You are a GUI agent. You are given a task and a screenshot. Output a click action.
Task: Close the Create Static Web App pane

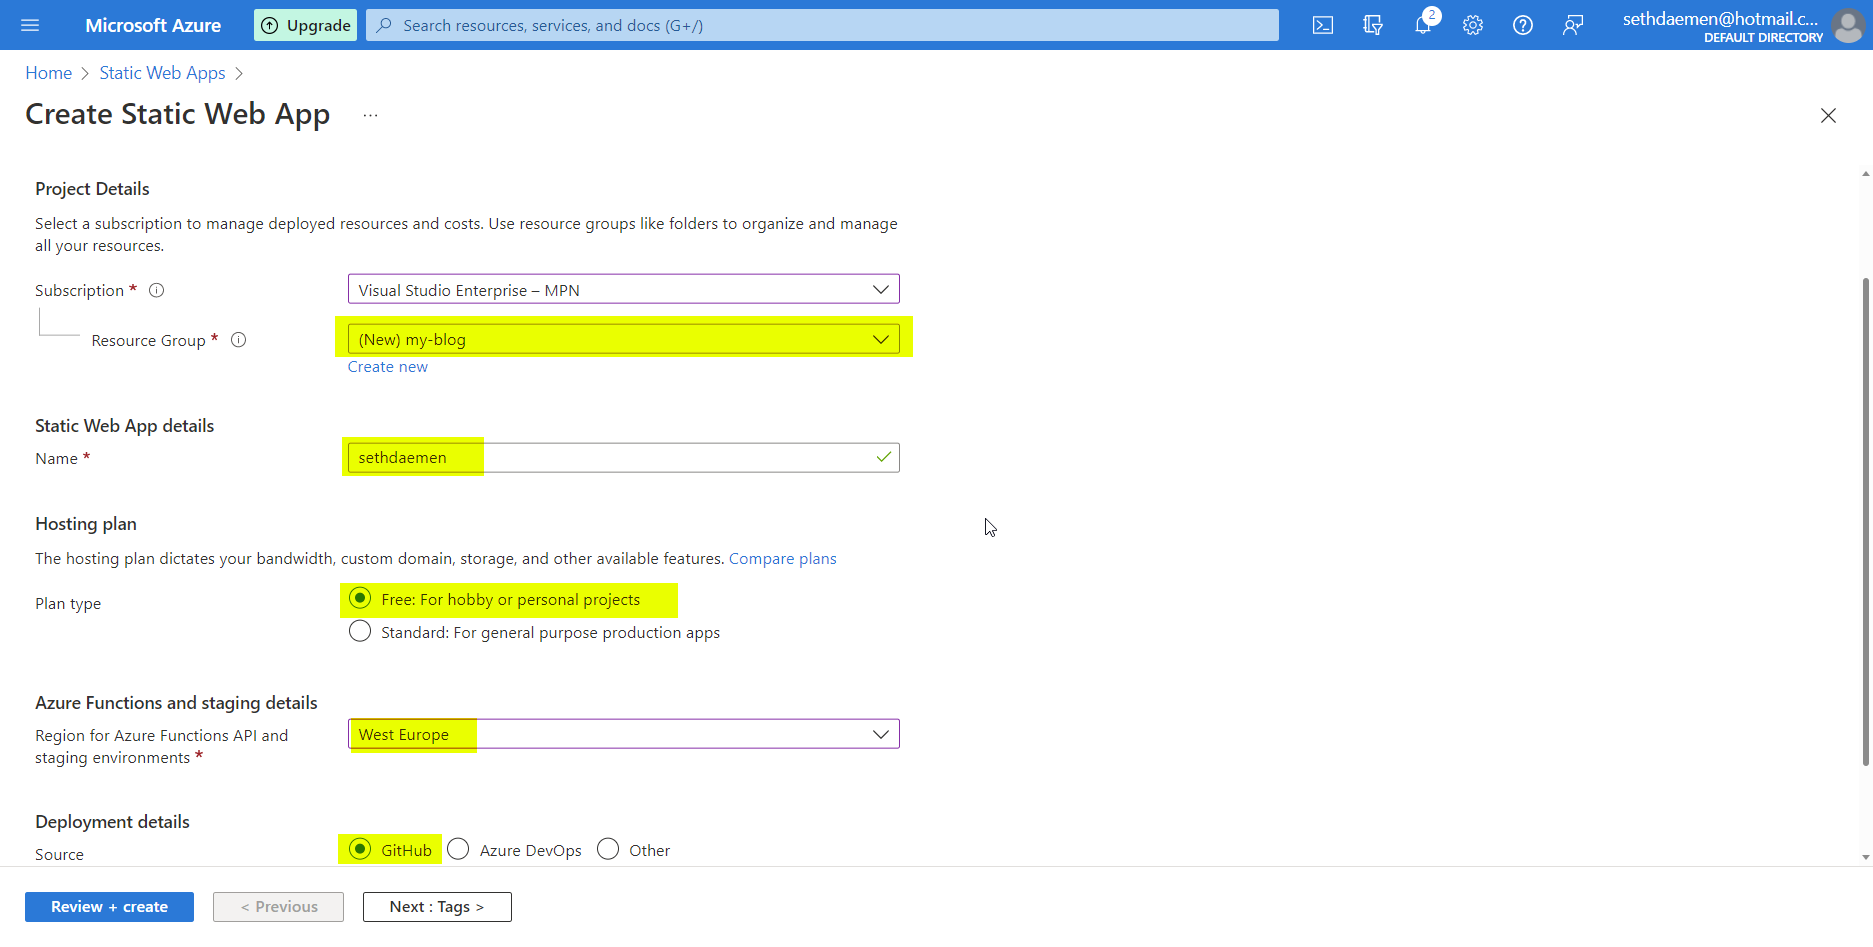click(x=1828, y=115)
